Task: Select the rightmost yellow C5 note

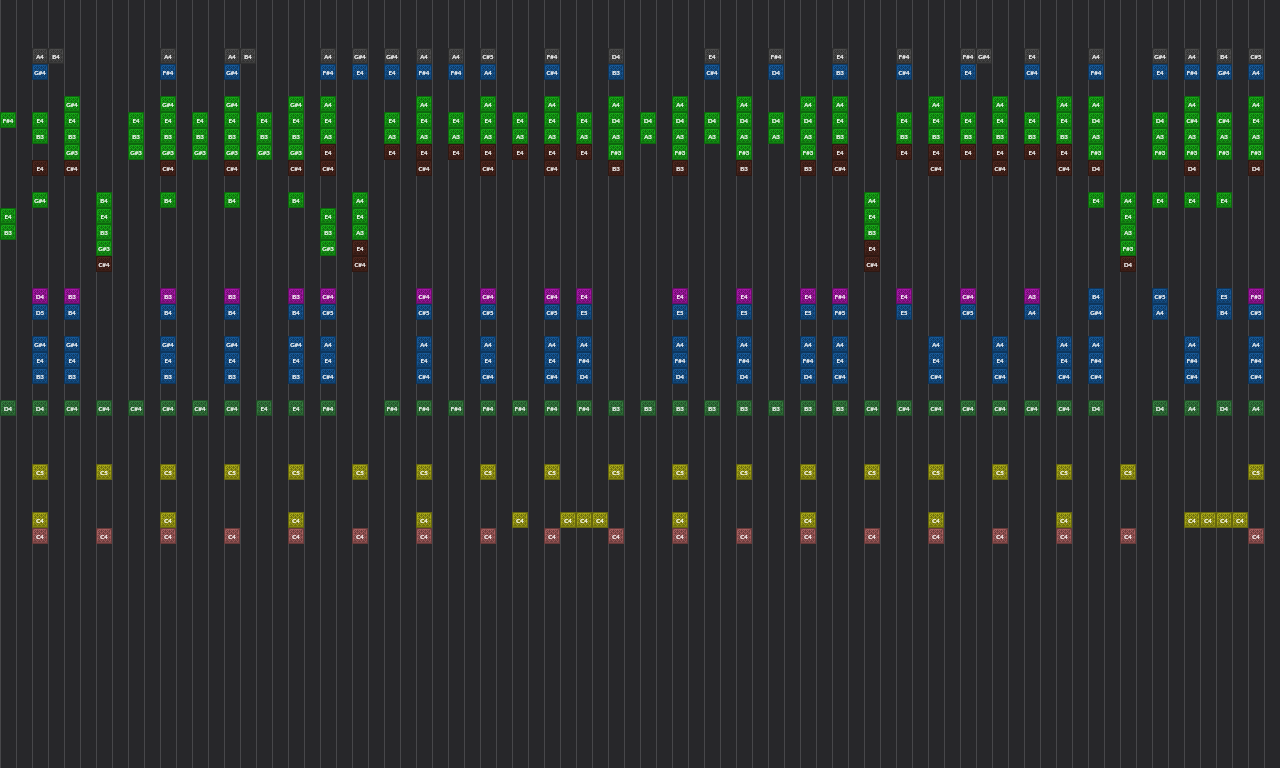Action: [x=1256, y=473]
